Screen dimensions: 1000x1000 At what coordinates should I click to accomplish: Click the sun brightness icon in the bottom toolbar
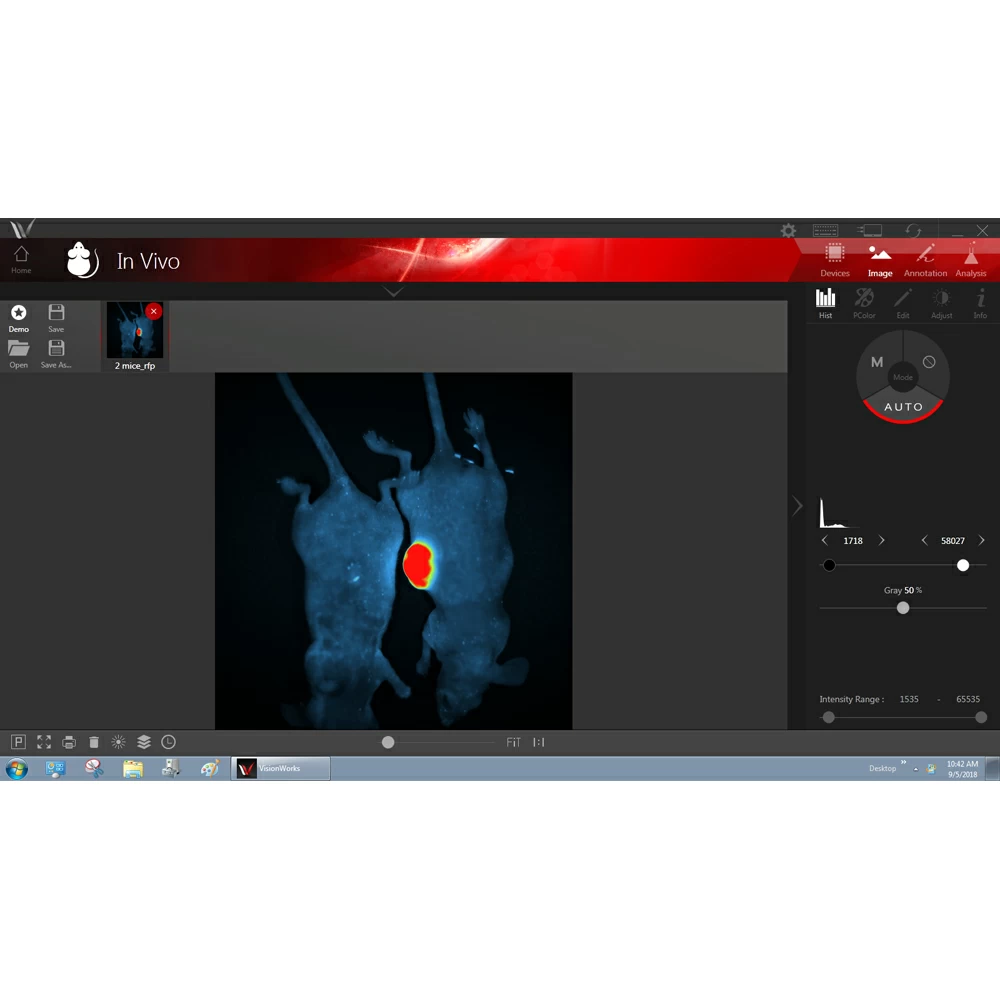click(x=119, y=742)
